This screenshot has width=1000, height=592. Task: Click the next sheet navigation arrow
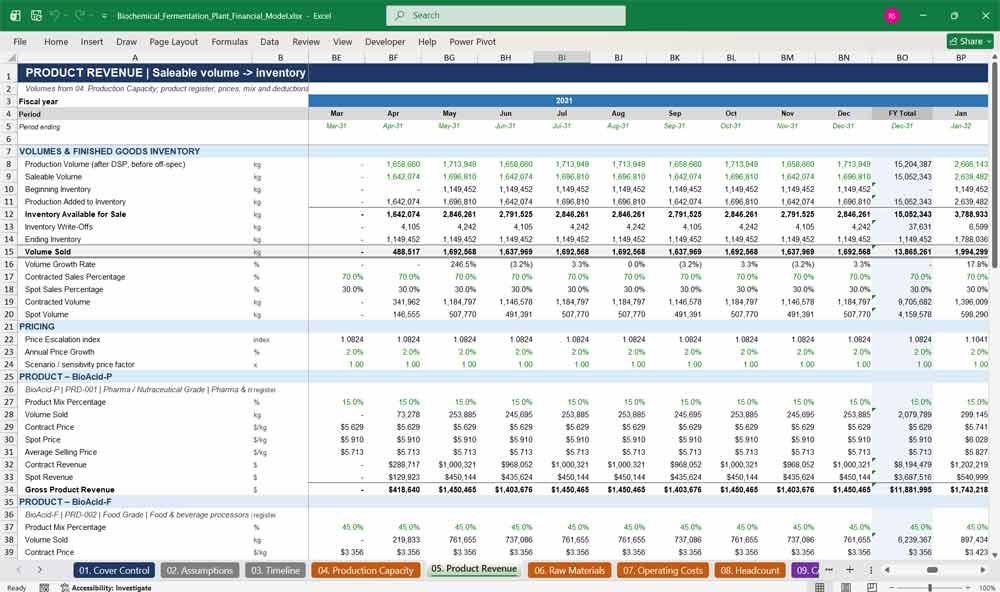40,570
